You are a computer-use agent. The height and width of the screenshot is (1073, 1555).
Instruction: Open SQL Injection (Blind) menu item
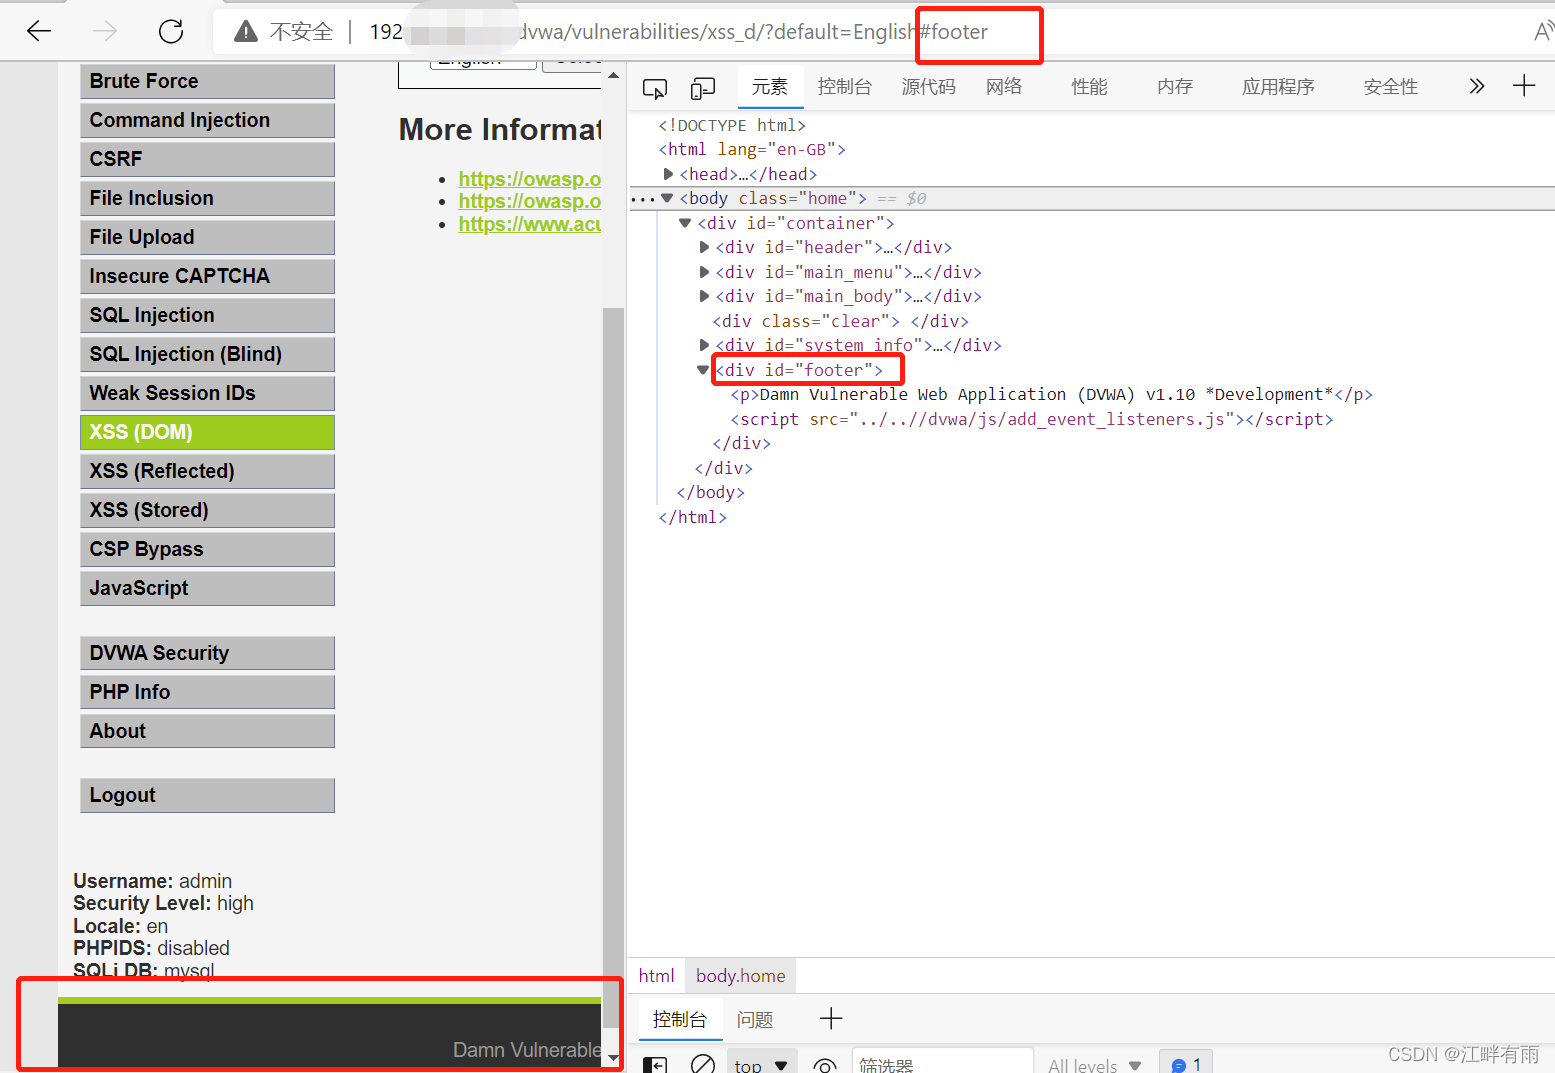click(207, 354)
